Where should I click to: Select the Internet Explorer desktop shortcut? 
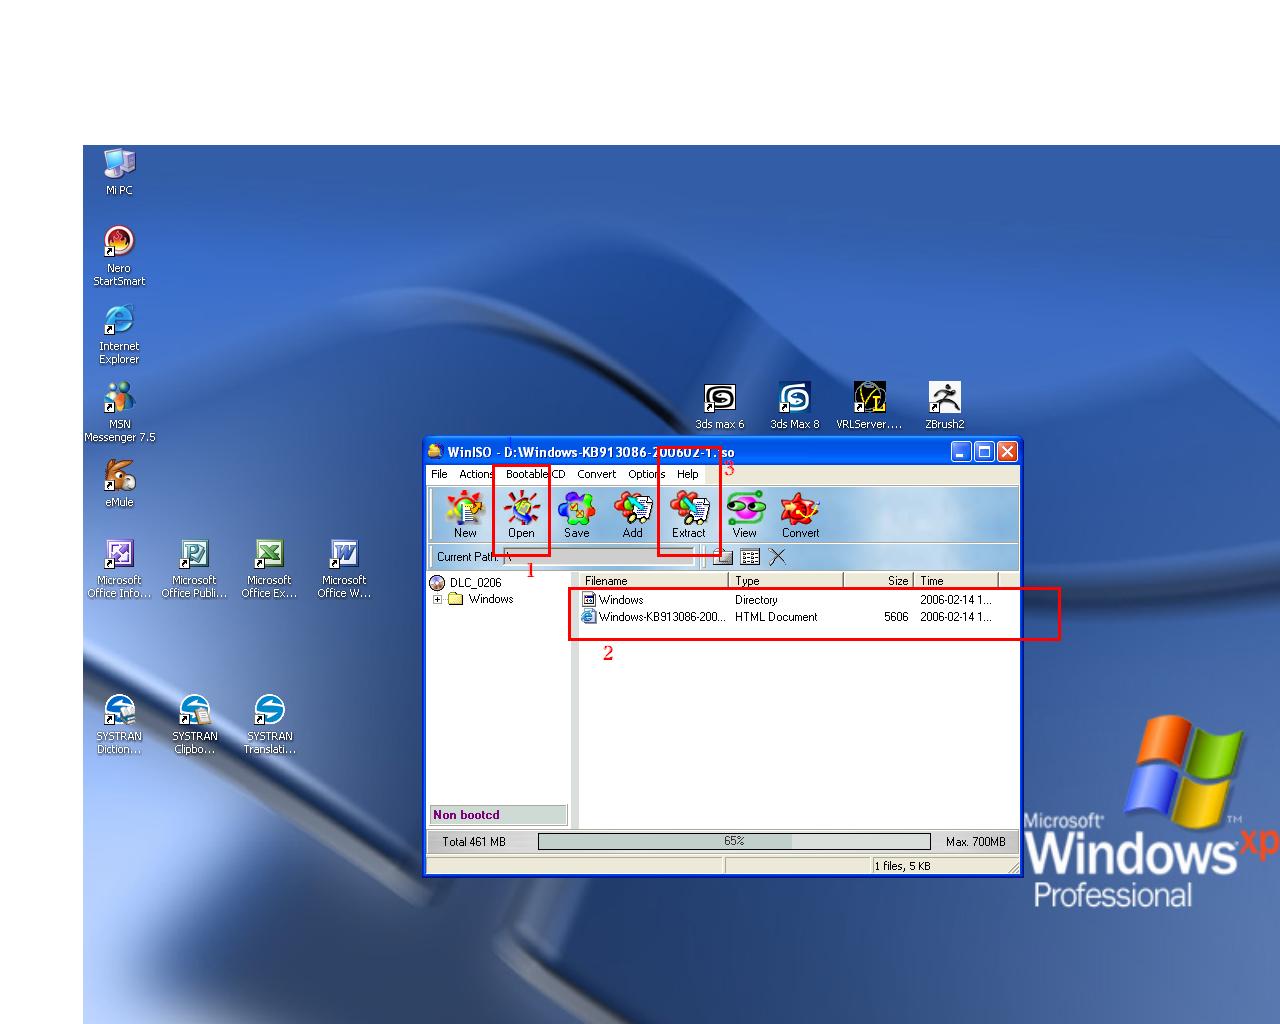pyautogui.click(x=119, y=334)
